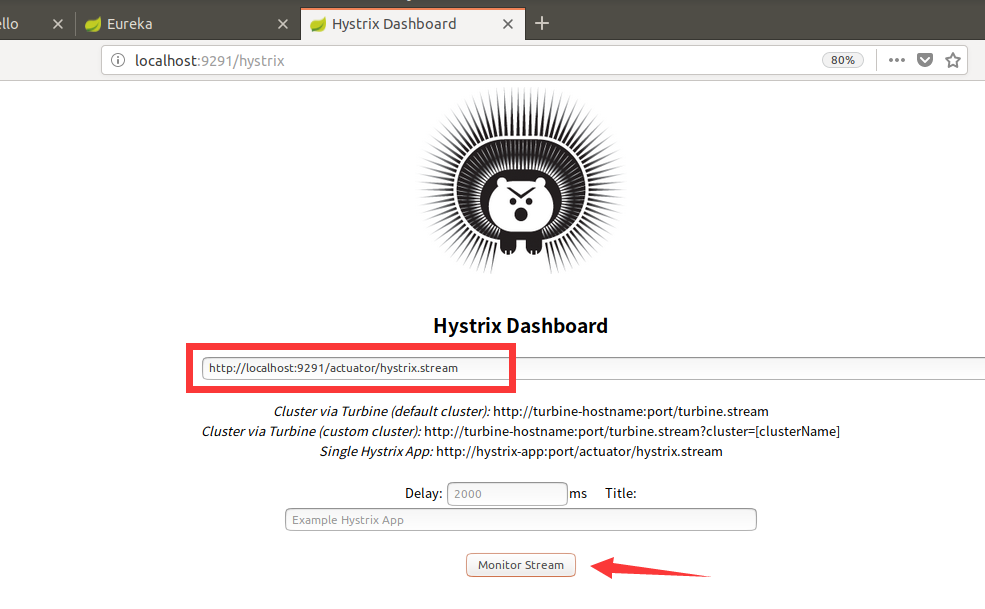985x609 pixels.
Task: Save the page with the Pocket icon
Action: pyautogui.click(x=924, y=60)
